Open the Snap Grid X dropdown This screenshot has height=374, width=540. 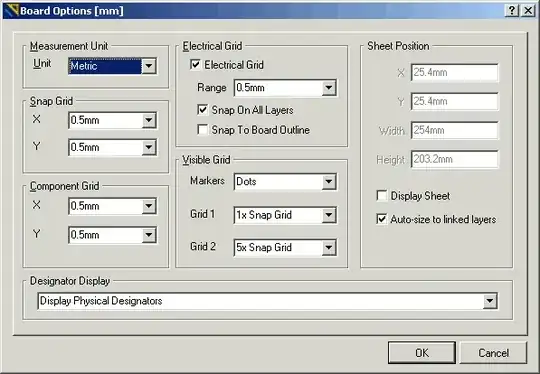149,120
